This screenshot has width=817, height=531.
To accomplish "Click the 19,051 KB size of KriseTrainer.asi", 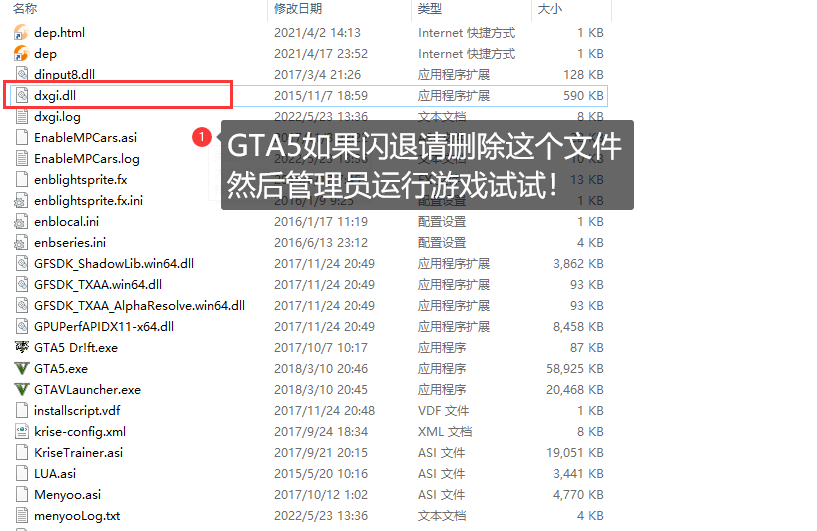I will click(x=575, y=453).
